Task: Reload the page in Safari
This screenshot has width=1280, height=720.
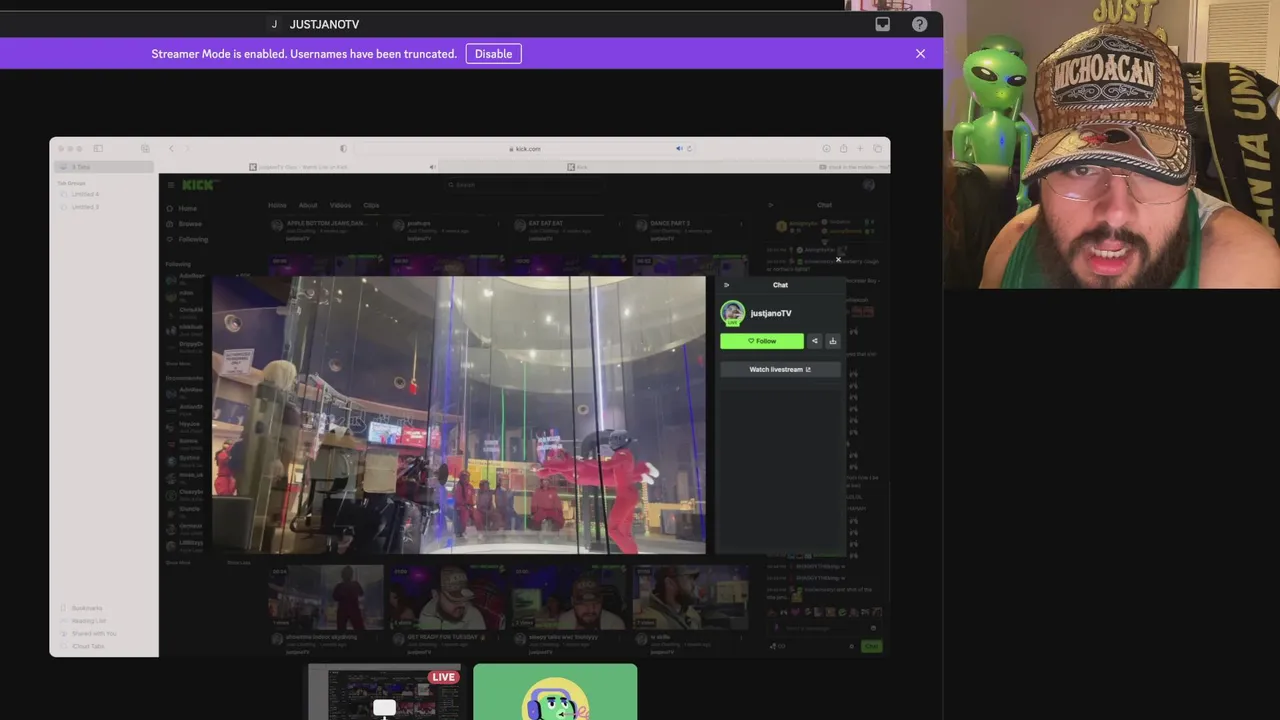Action: pyautogui.click(x=689, y=149)
